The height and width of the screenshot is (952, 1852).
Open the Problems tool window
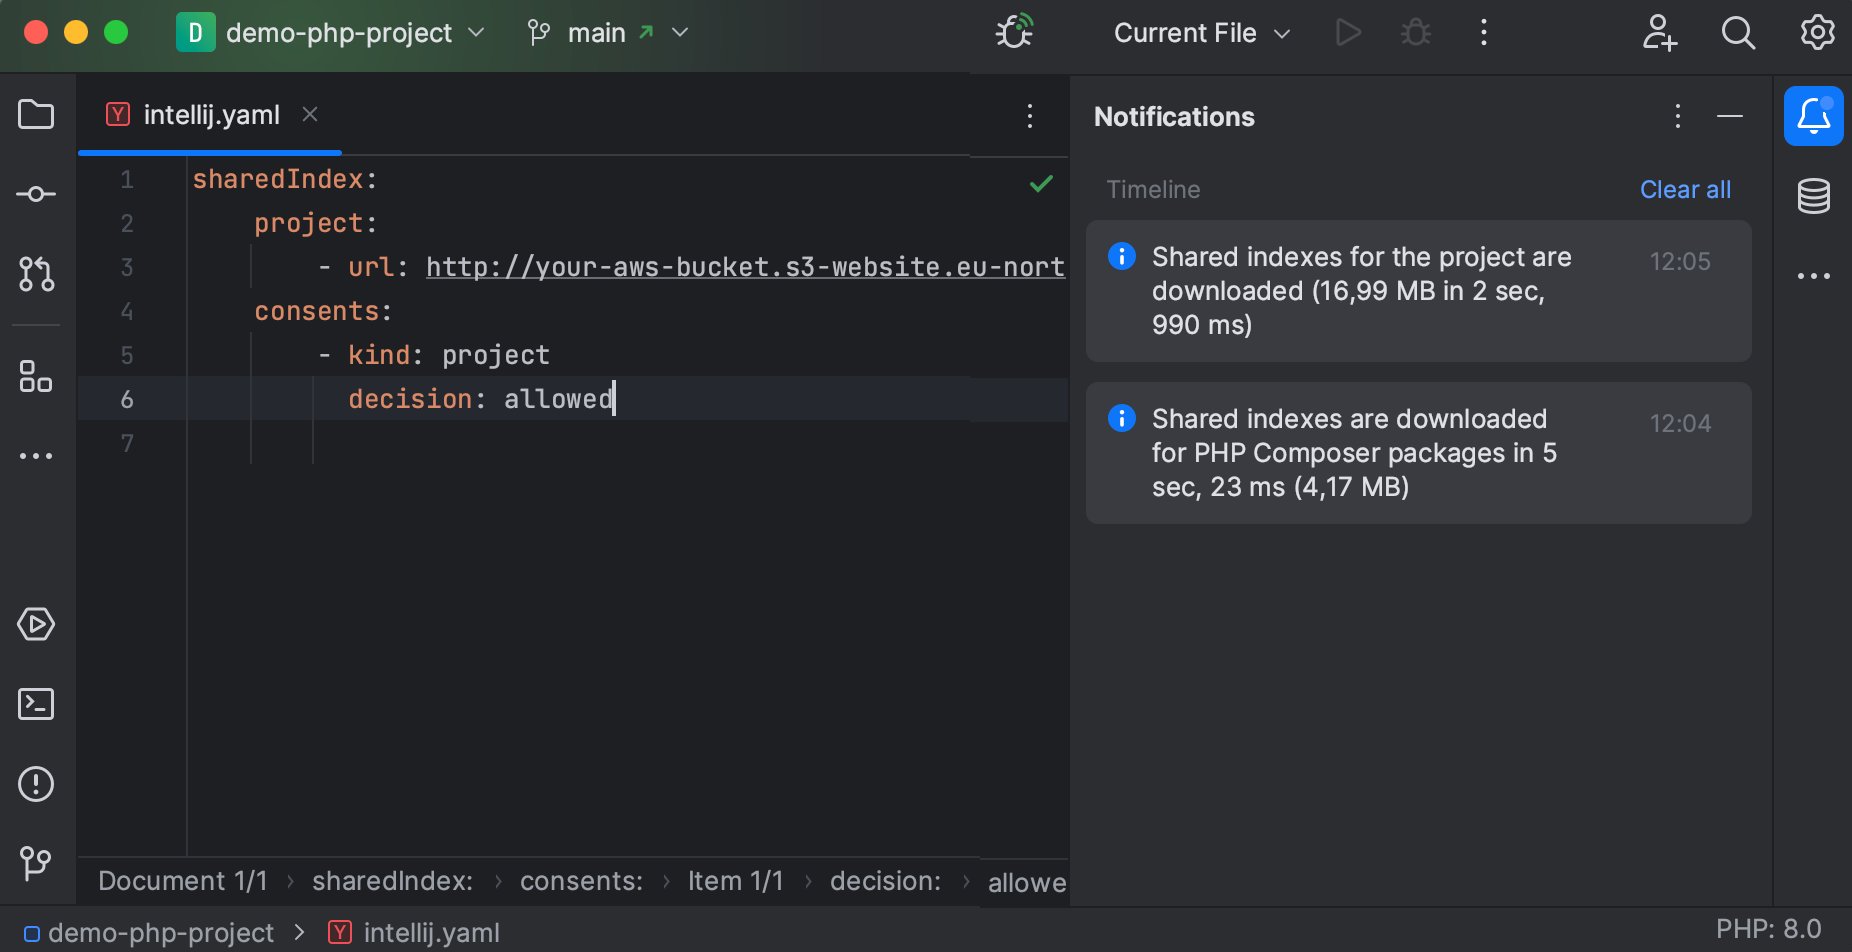pos(36,784)
